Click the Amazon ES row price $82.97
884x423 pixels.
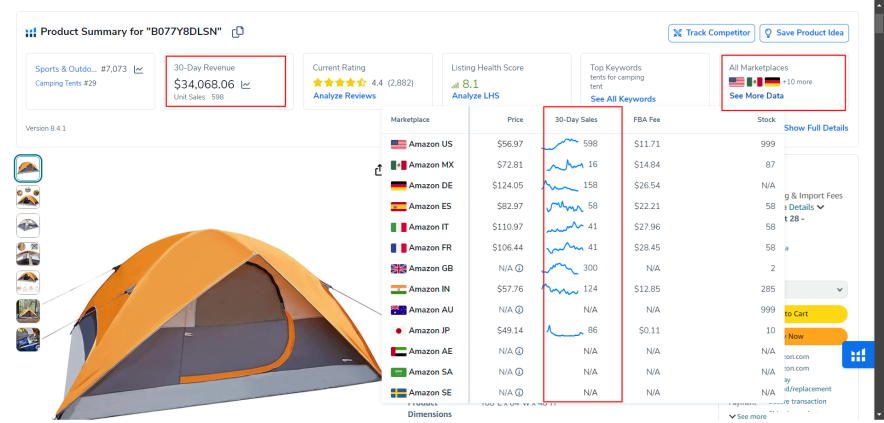tap(510, 206)
